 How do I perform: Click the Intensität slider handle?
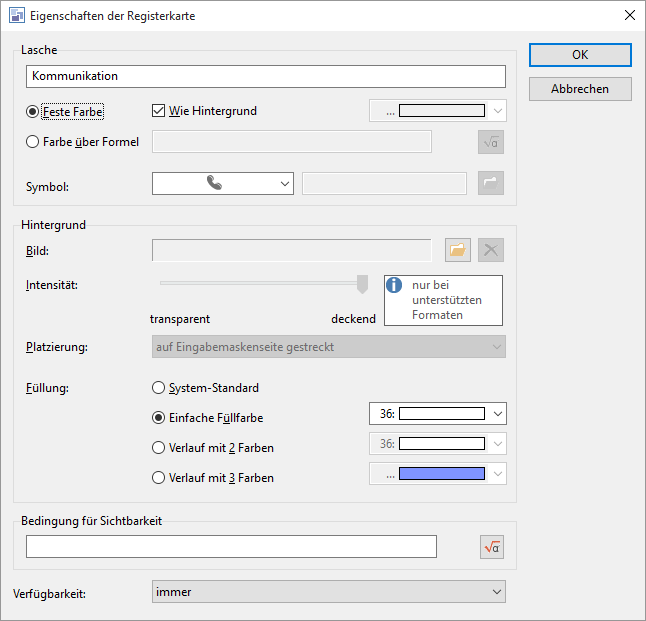tap(362, 285)
